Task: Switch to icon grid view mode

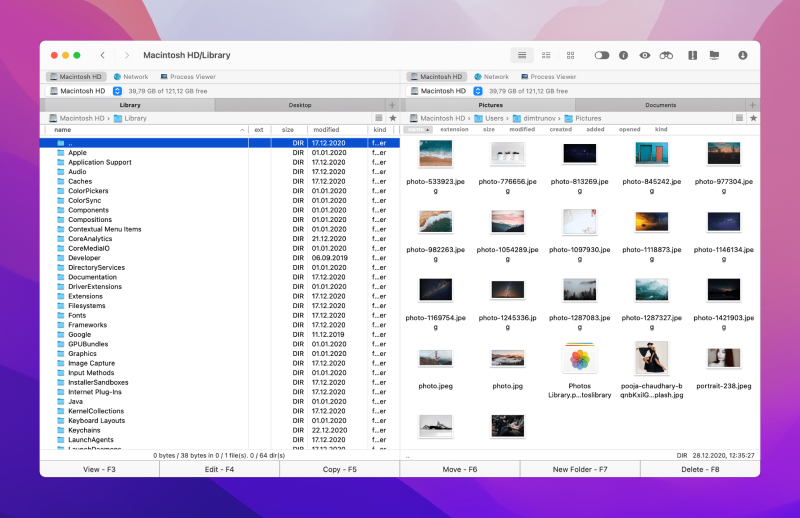Action: coord(570,55)
